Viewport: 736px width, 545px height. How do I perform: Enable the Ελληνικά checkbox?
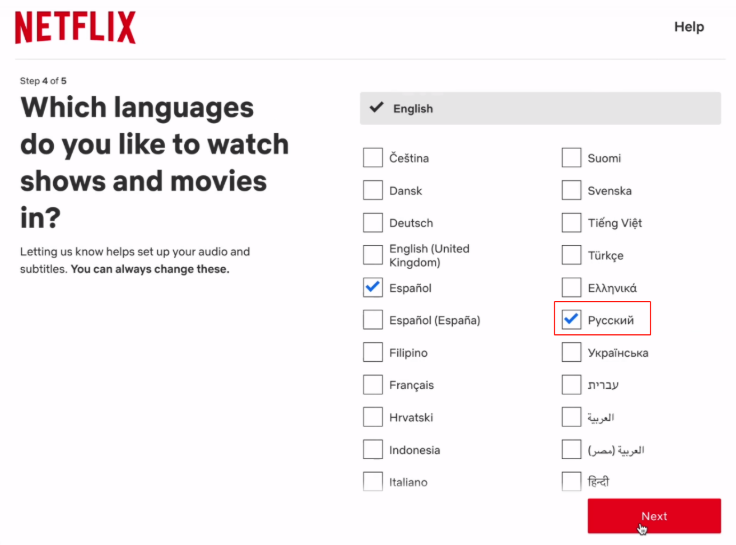(571, 287)
